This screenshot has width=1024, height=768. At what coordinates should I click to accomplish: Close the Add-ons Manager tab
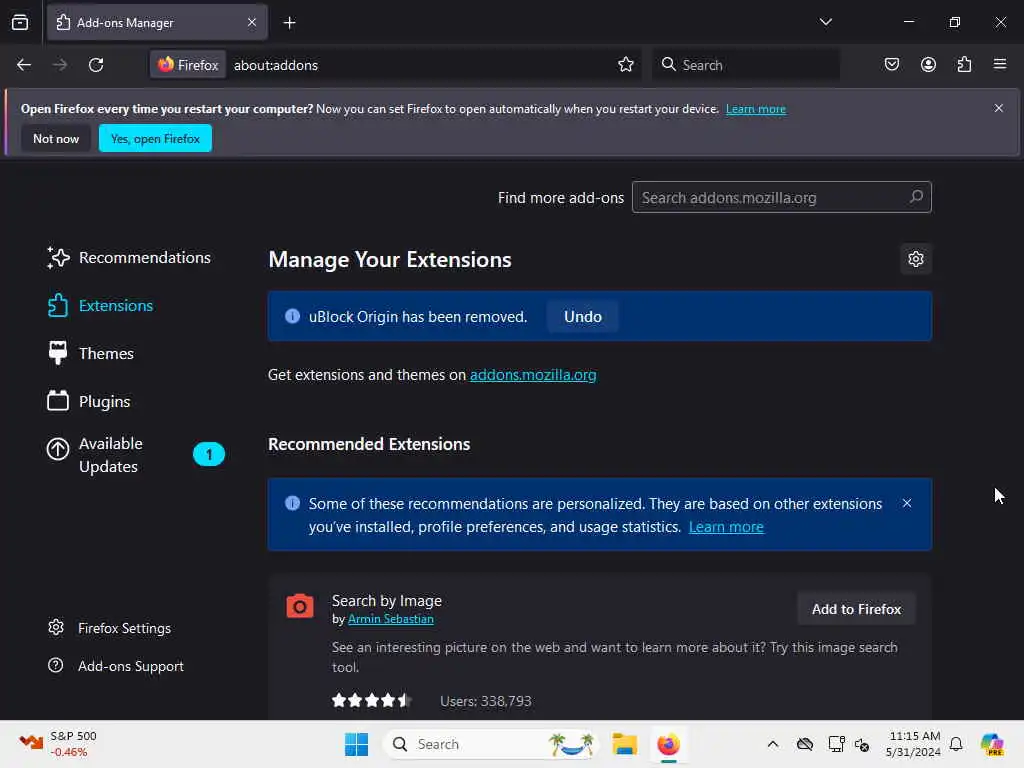252,22
